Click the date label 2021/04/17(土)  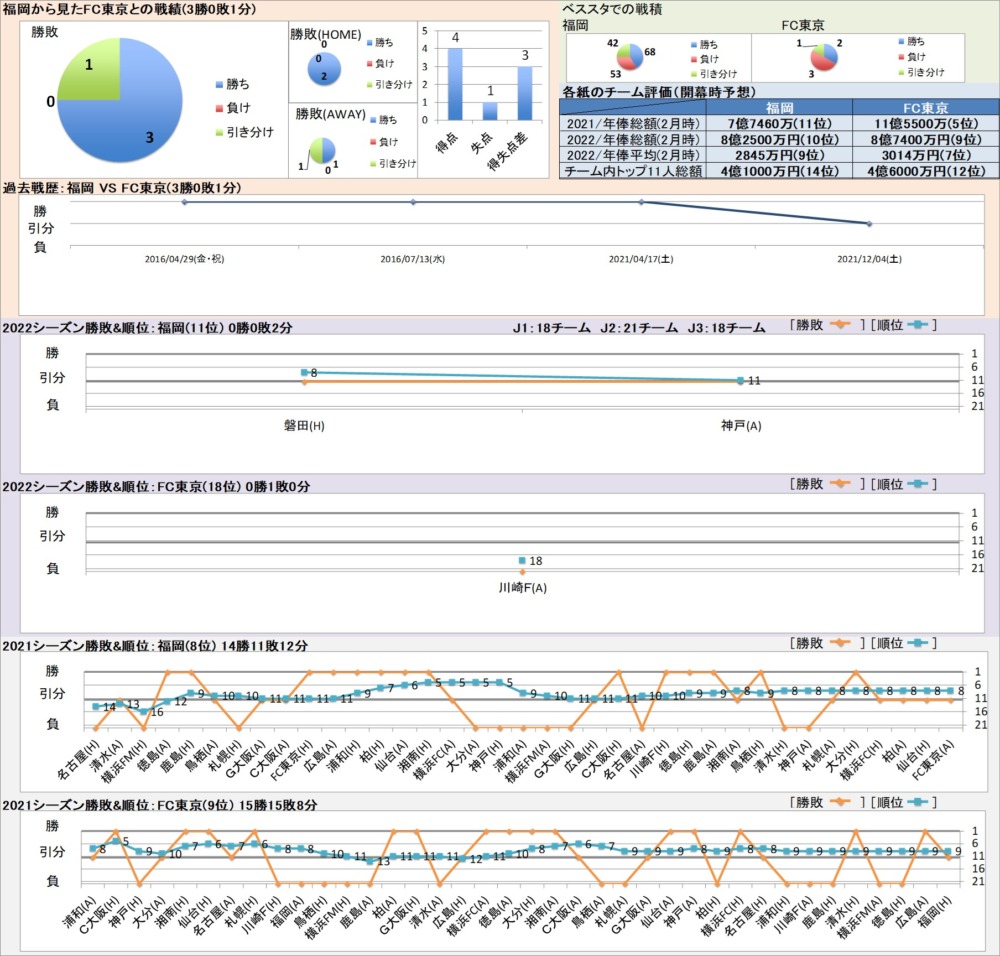click(641, 259)
